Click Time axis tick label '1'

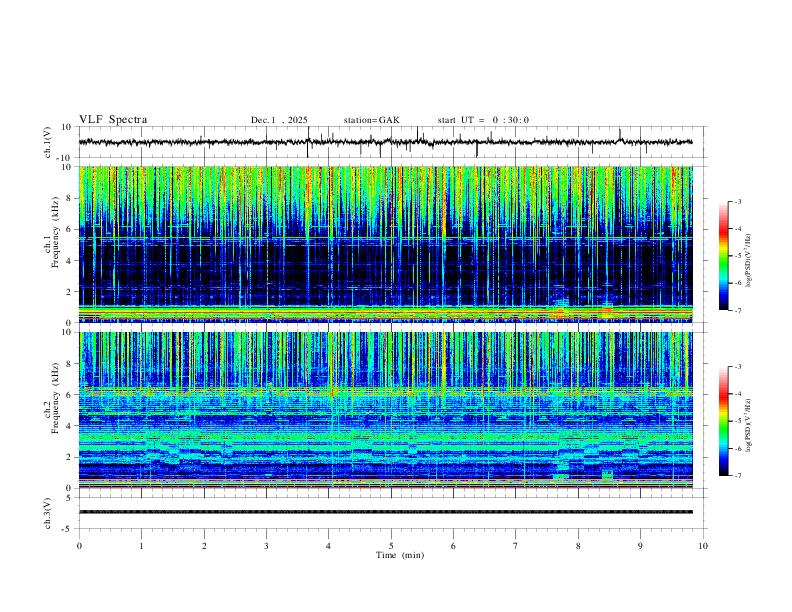coord(141,546)
